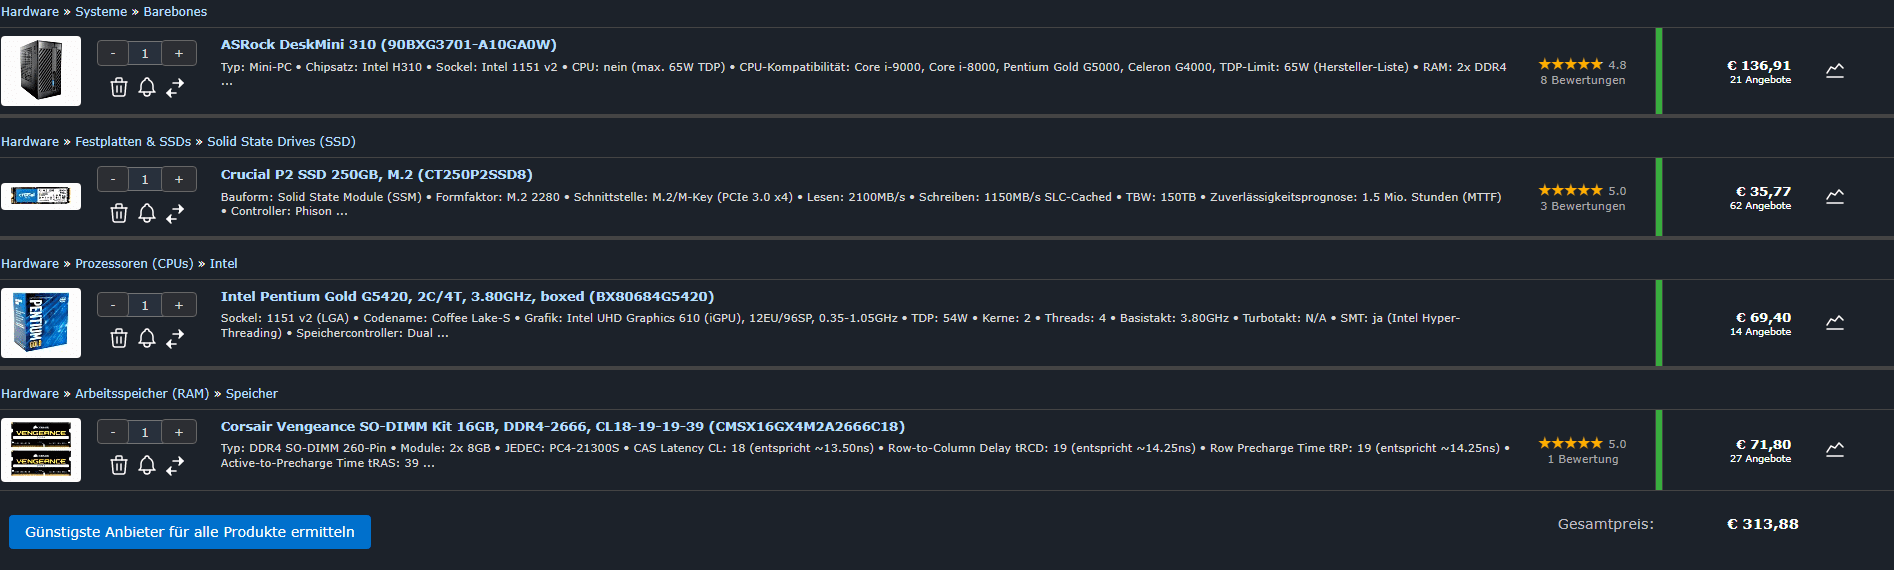The height and width of the screenshot is (570, 1894).
Task: Edit quantity field of Pentium Gold G5420
Action: pos(145,305)
